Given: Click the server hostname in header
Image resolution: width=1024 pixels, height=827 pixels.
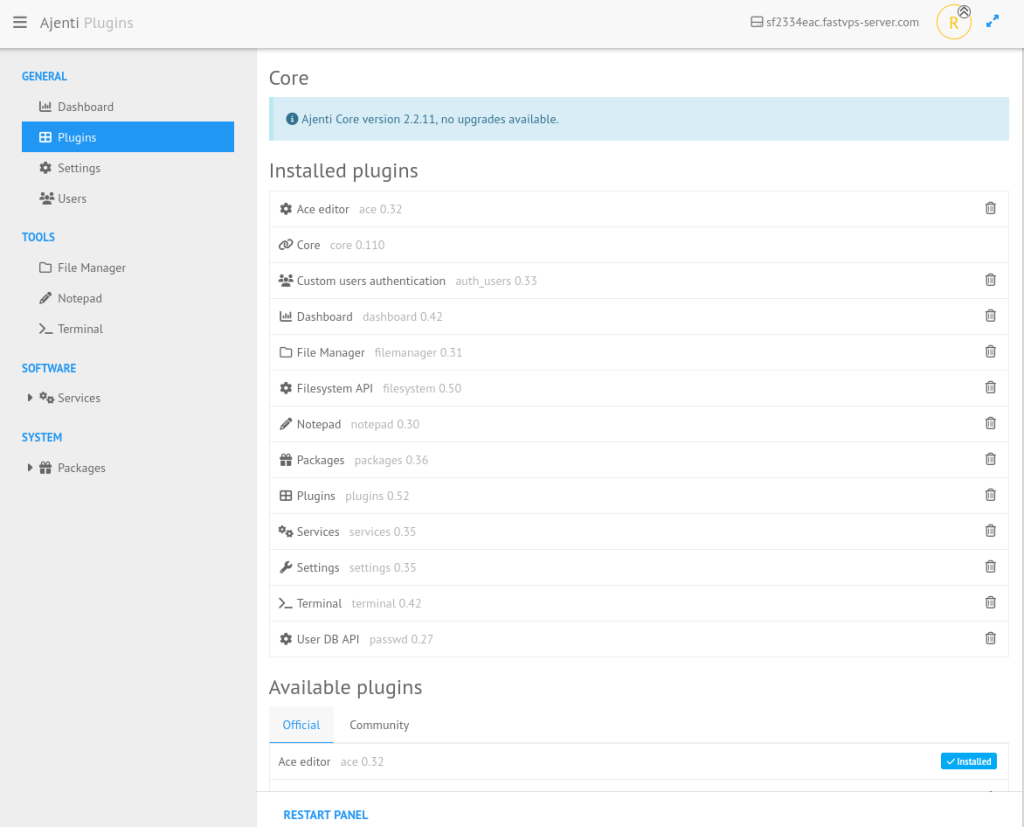Looking at the screenshot, I should (x=841, y=22).
